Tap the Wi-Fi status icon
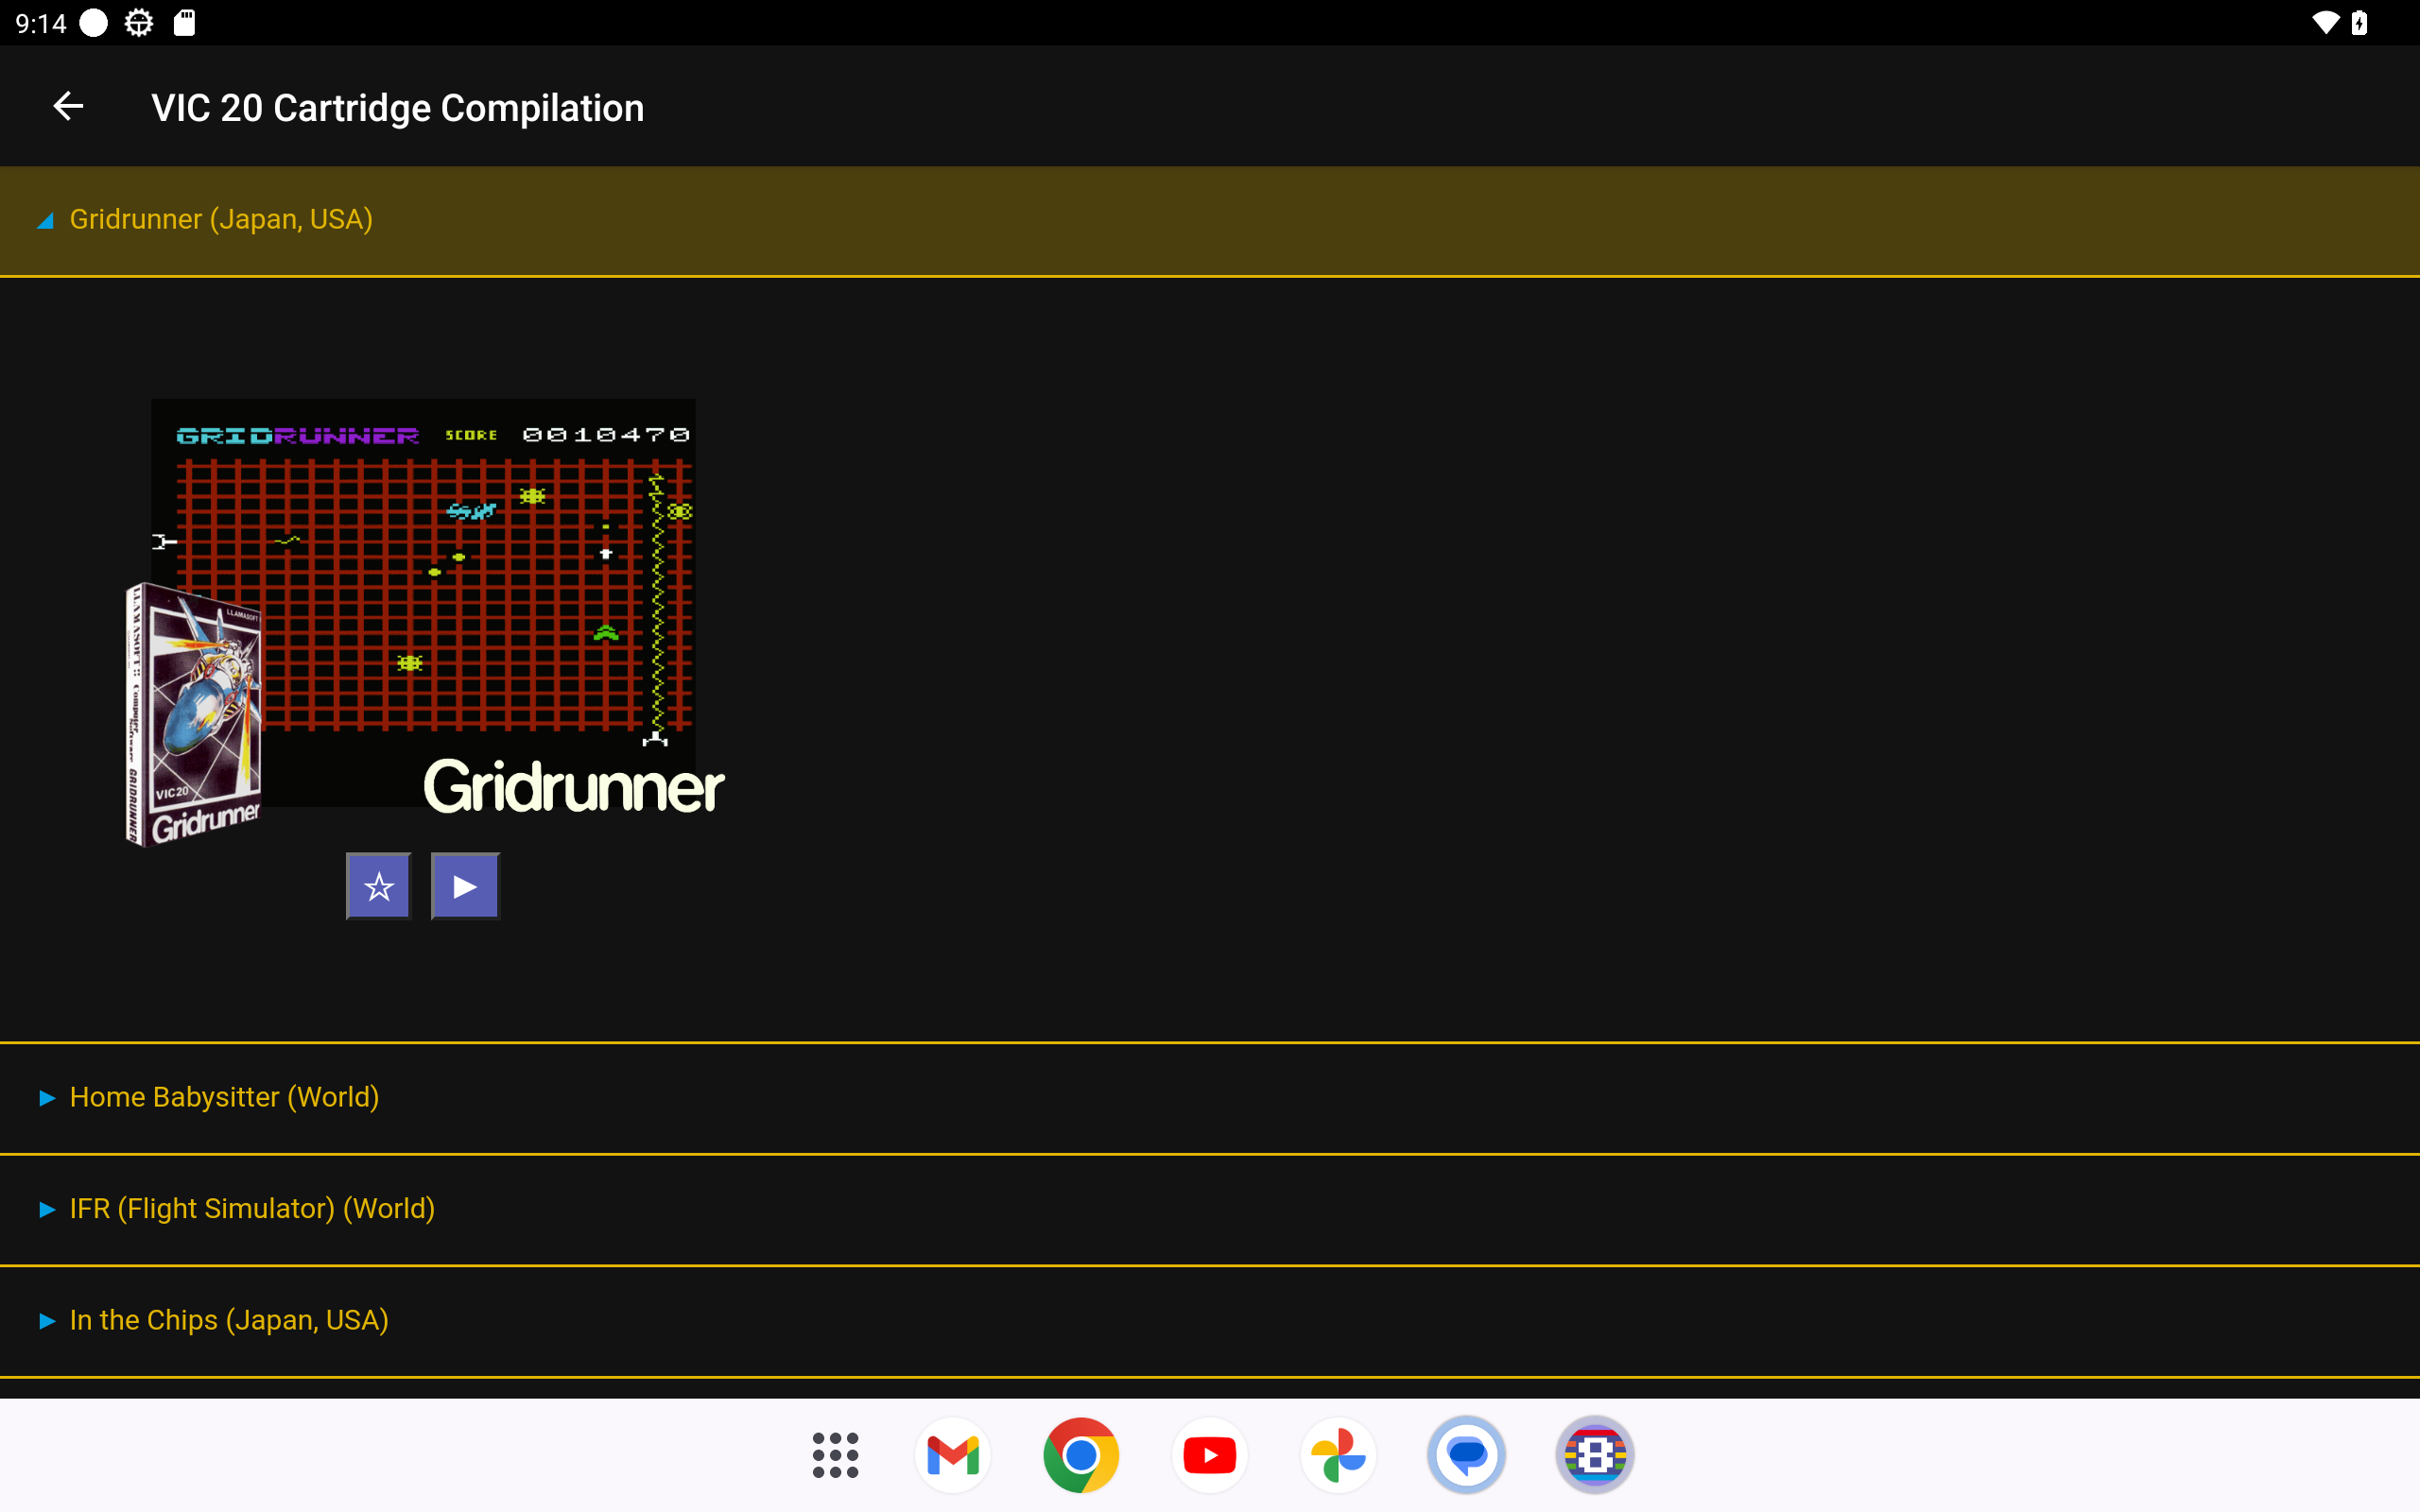Viewport: 2420px width, 1512px height. [x=2326, y=23]
